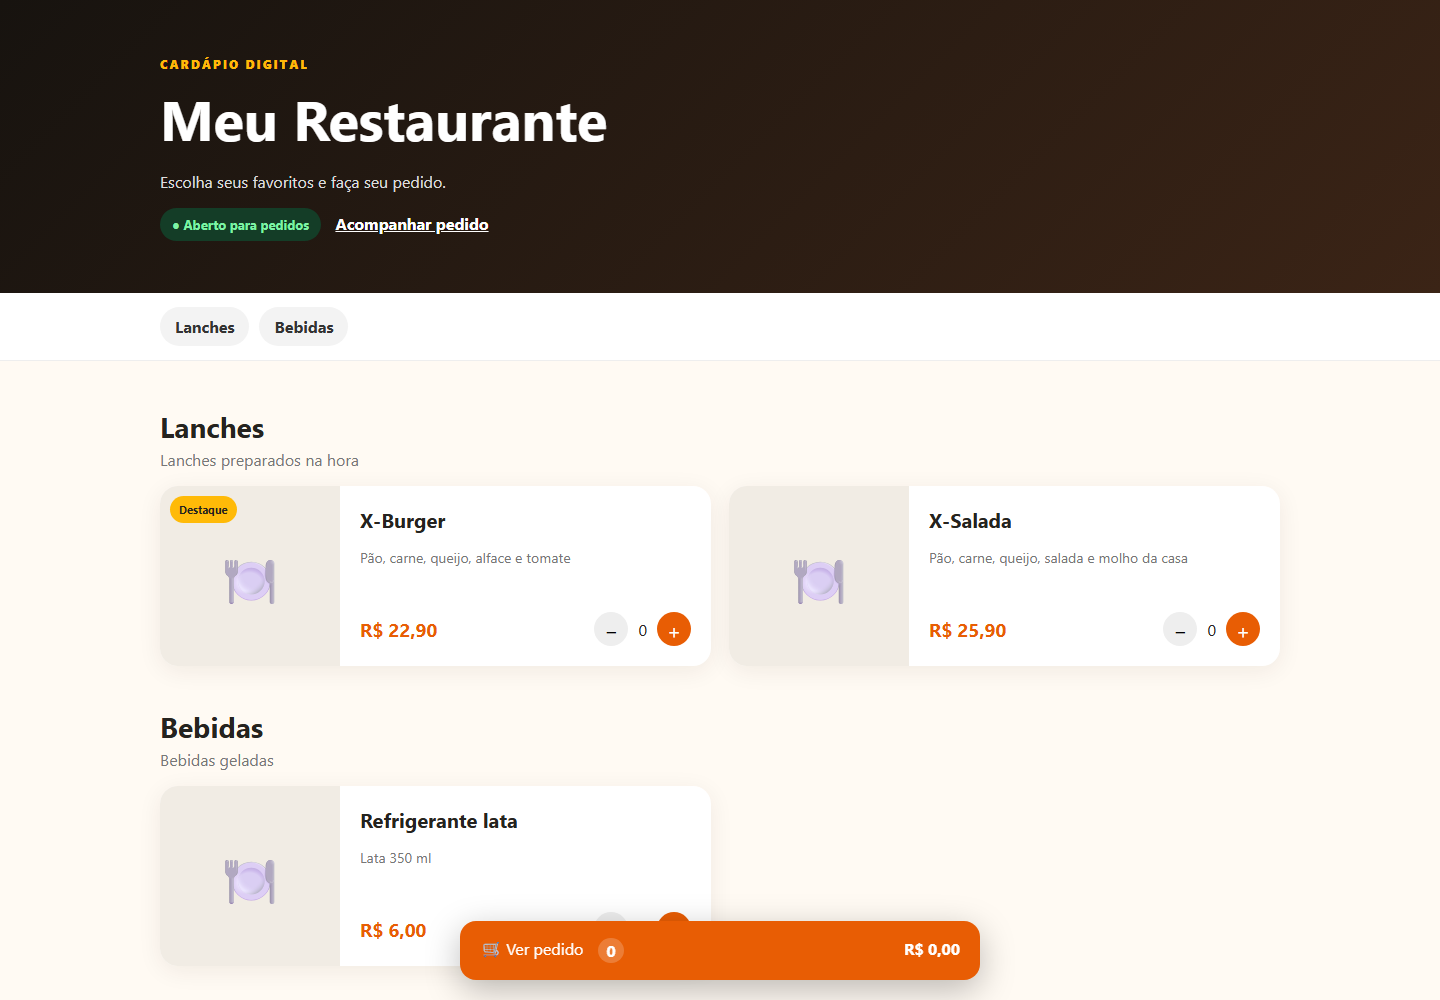Click the CARDÁPIO DIGITAL label

tap(234, 64)
